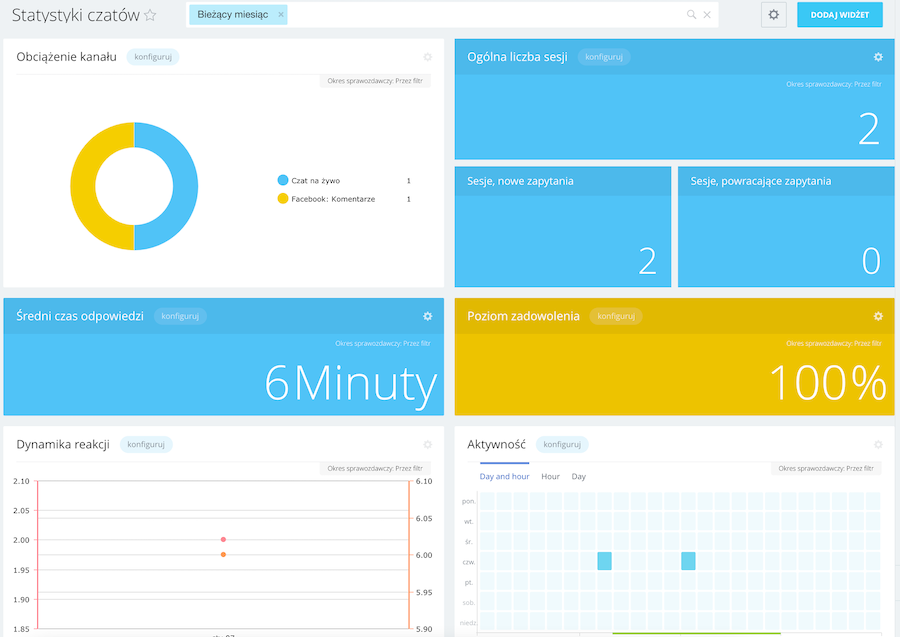Click the Facebook: Komentarze legend label

(333, 199)
